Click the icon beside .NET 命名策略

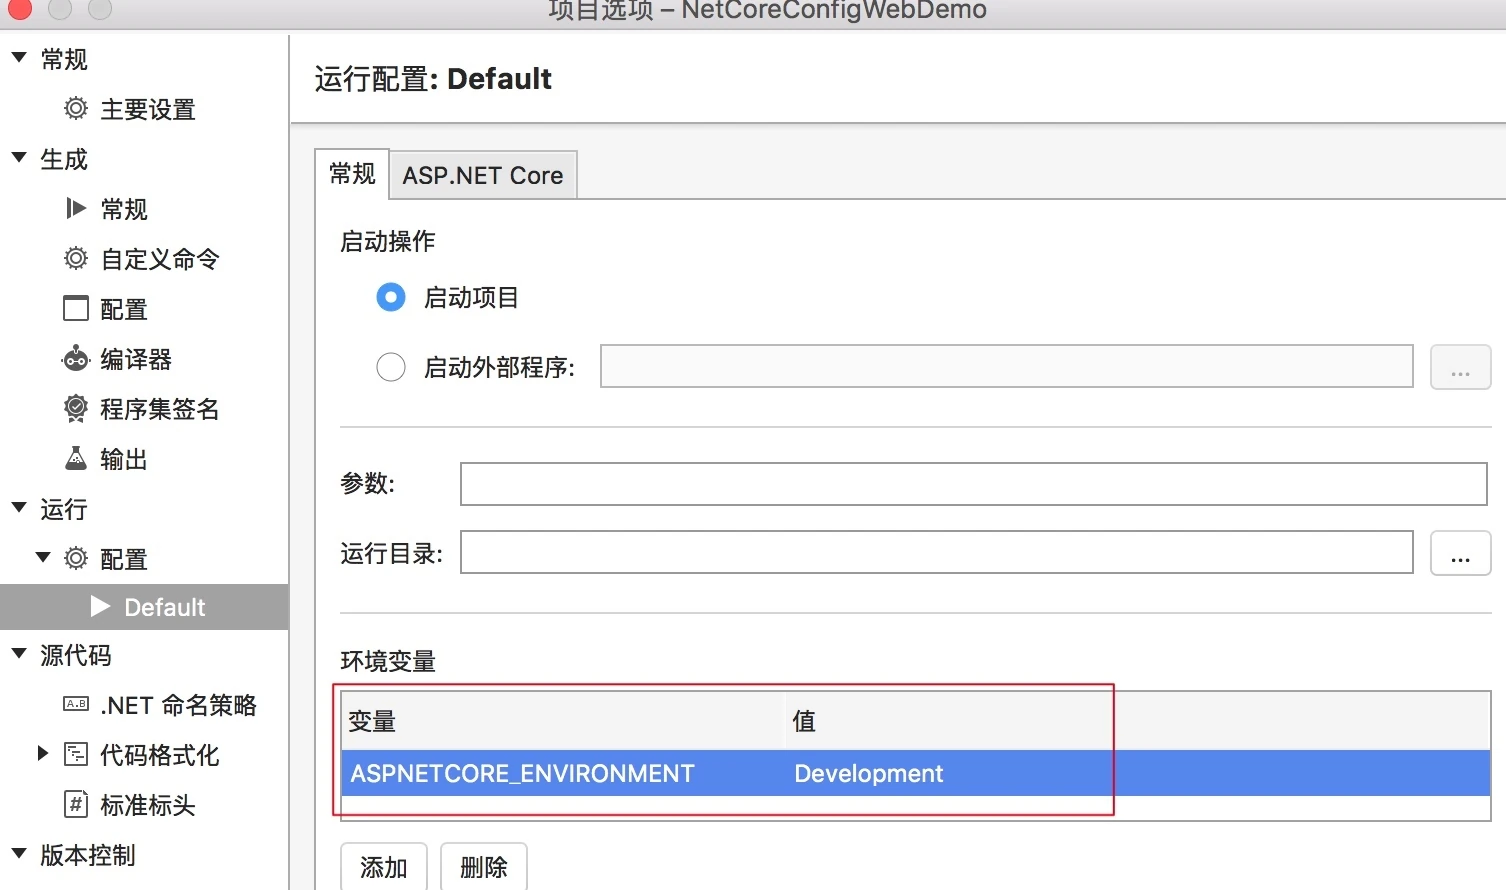pyautogui.click(x=76, y=704)
